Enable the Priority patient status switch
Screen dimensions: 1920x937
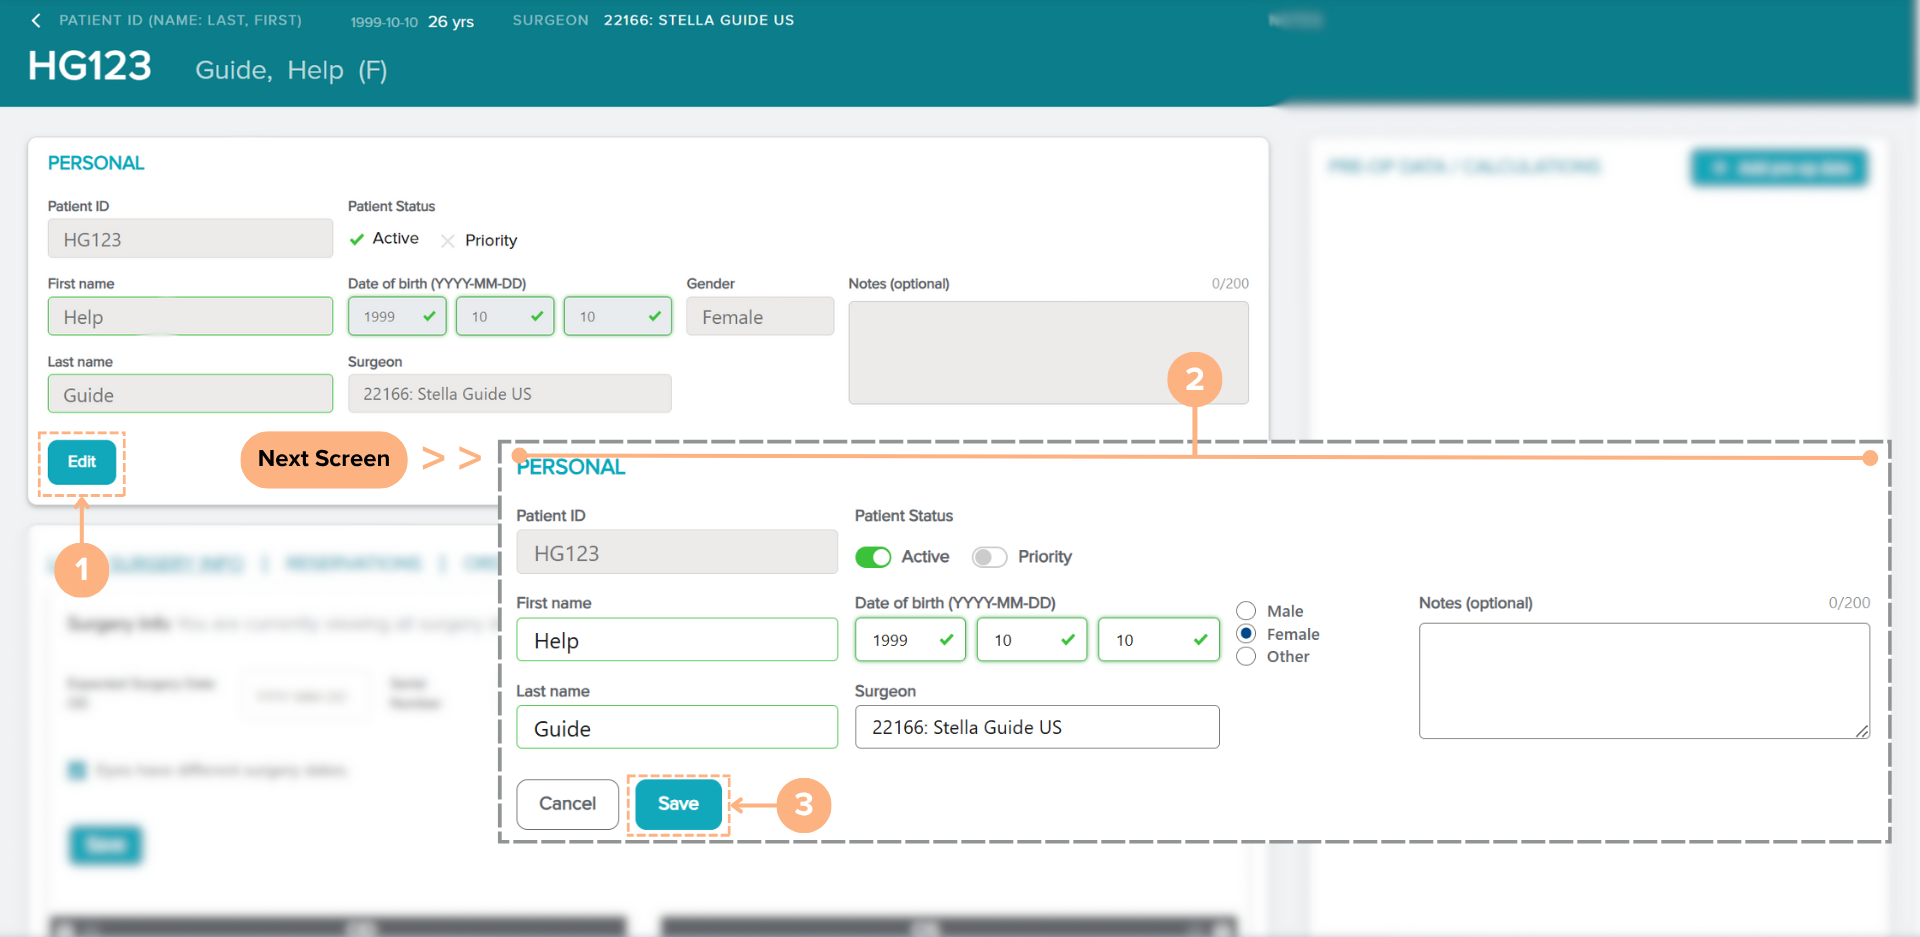(989, 557)
